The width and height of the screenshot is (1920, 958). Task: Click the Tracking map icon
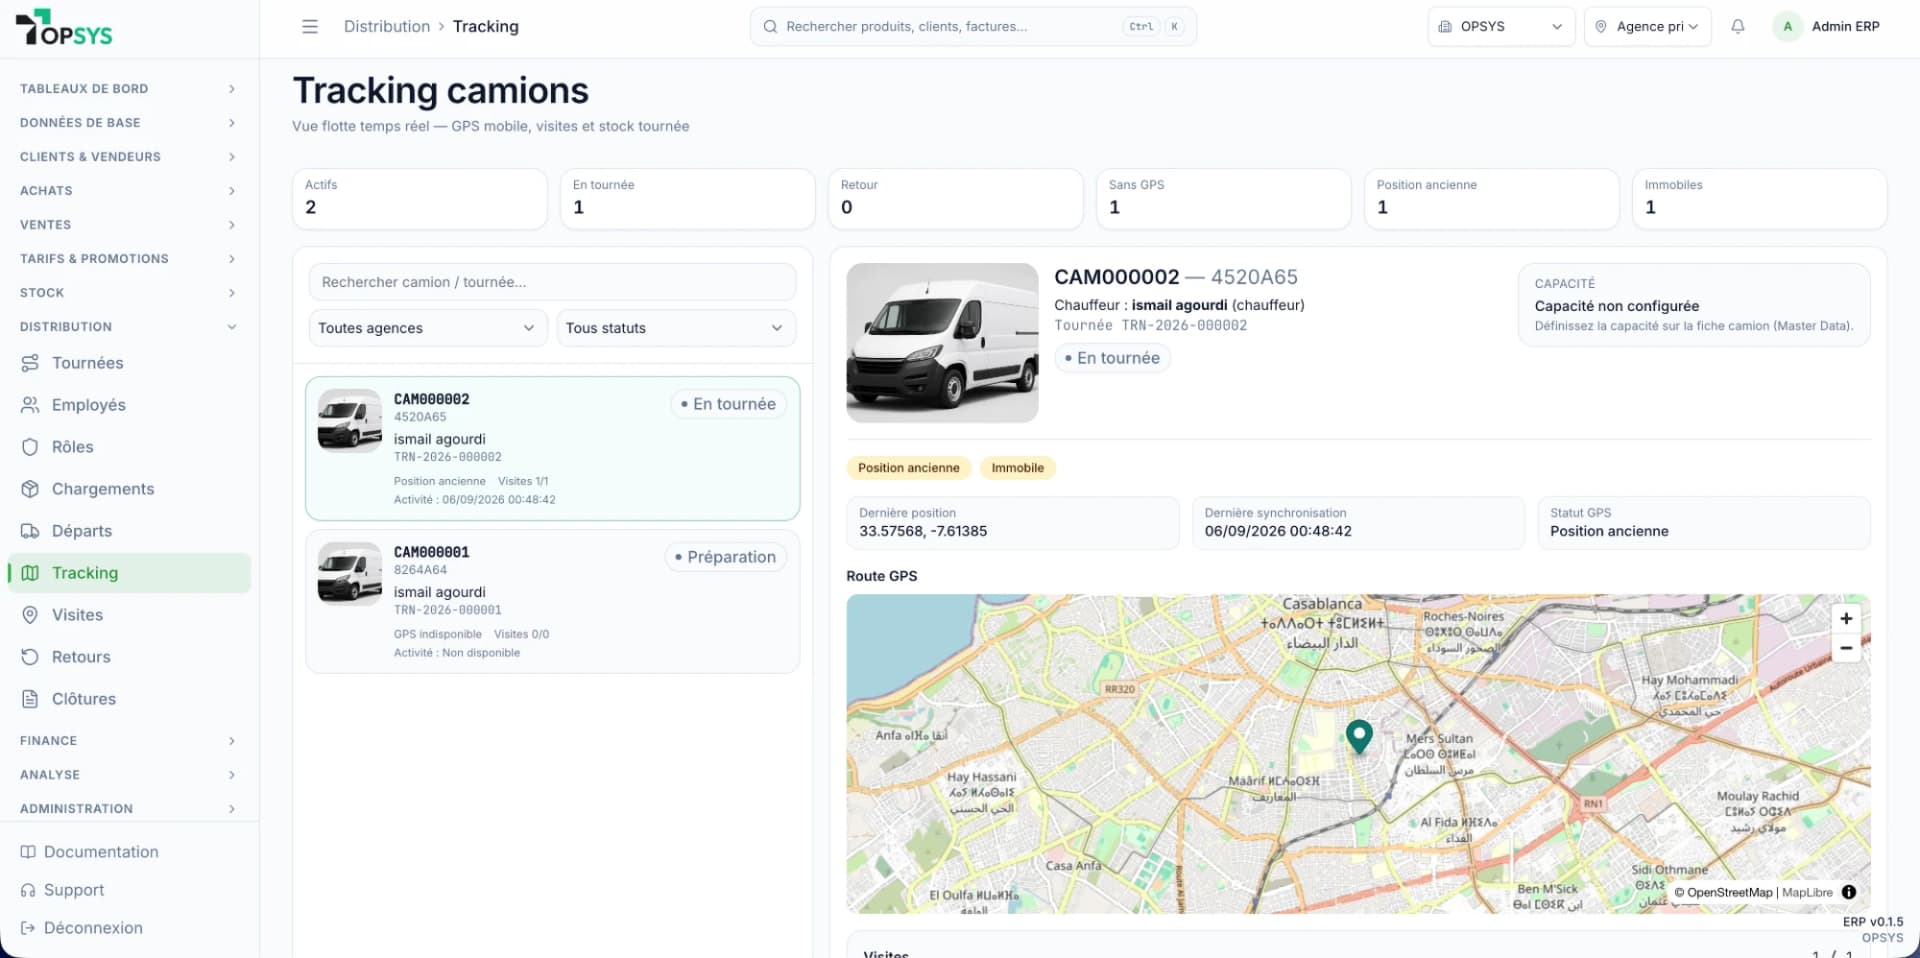(x=30, y=573)
